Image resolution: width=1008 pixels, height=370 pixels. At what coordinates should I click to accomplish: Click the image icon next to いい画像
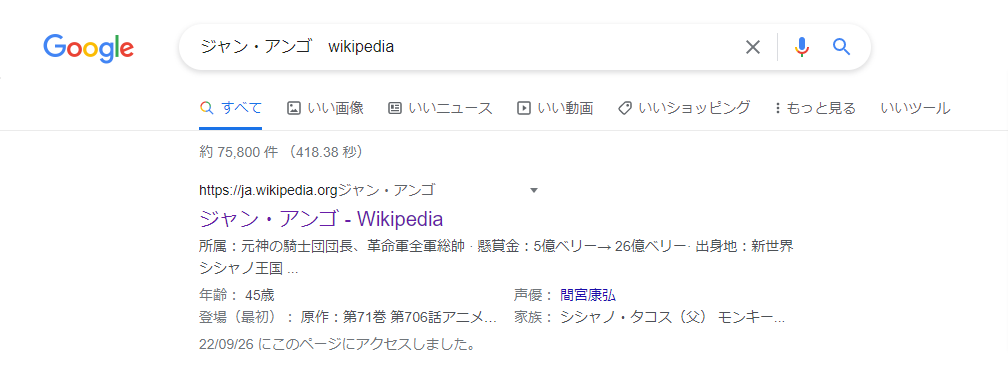coord(294,108)
